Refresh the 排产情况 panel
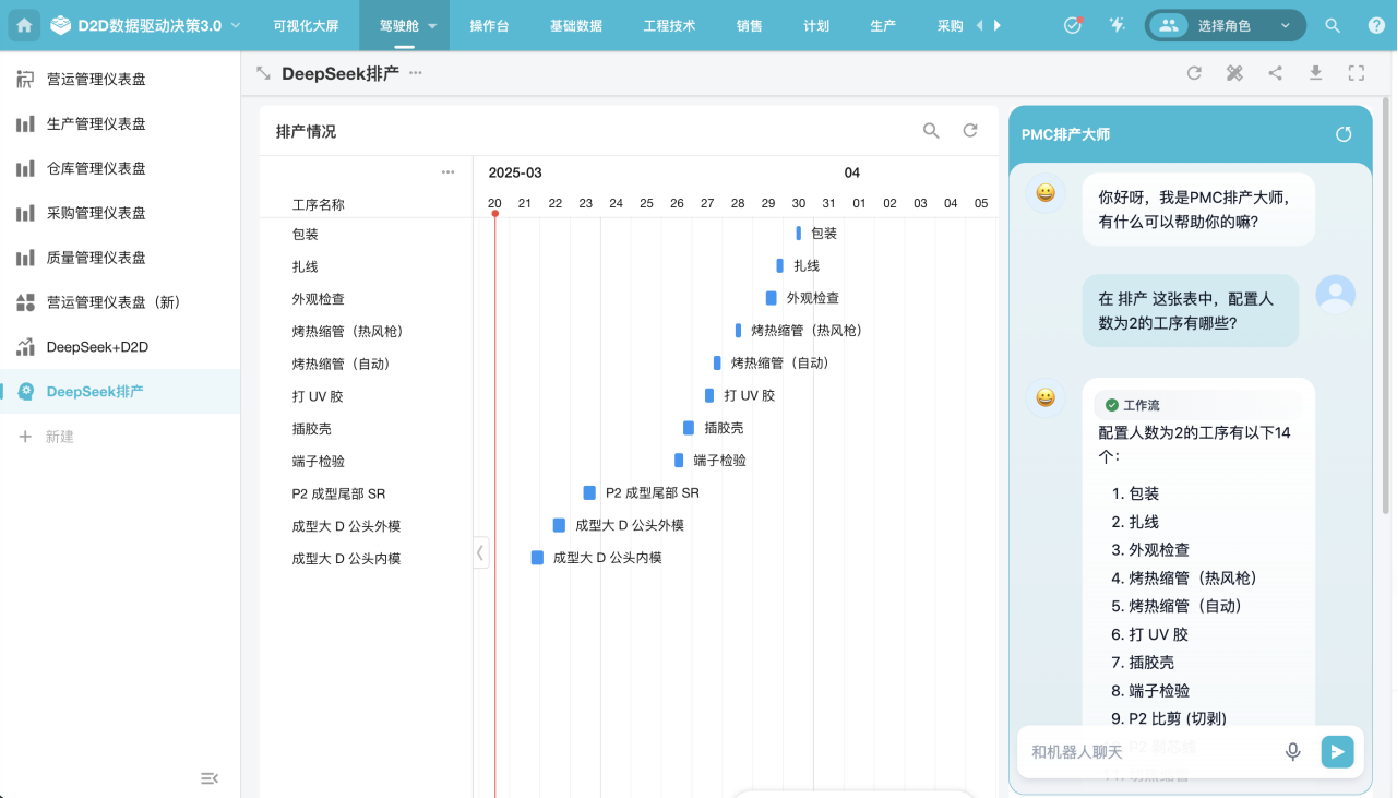 (970, 131)
